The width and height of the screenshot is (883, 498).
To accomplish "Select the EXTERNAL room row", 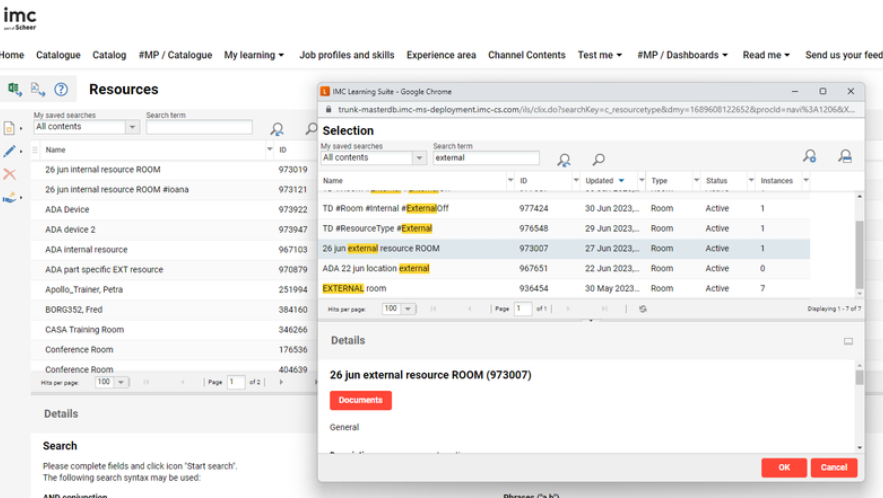I will (x=354, y=288).
